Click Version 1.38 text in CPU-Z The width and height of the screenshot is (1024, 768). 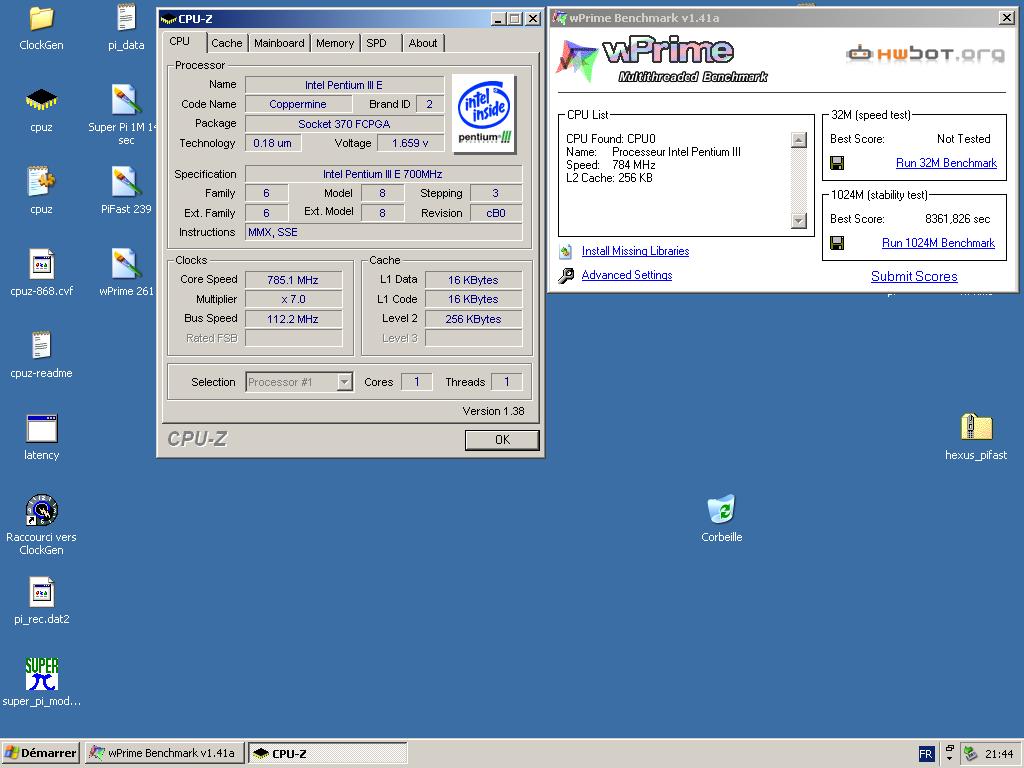493,411
